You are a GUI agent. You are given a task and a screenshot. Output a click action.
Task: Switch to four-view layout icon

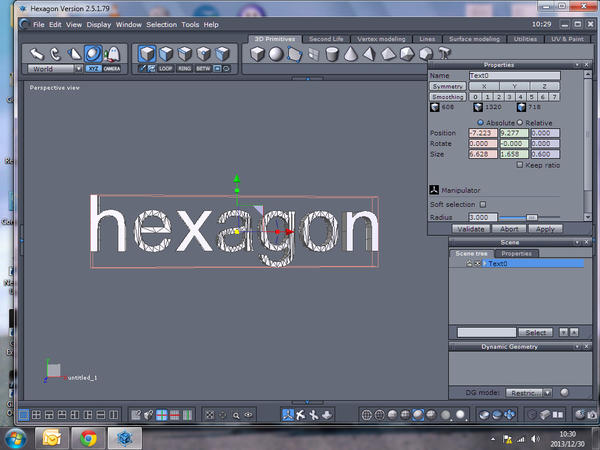click(36, 415)
